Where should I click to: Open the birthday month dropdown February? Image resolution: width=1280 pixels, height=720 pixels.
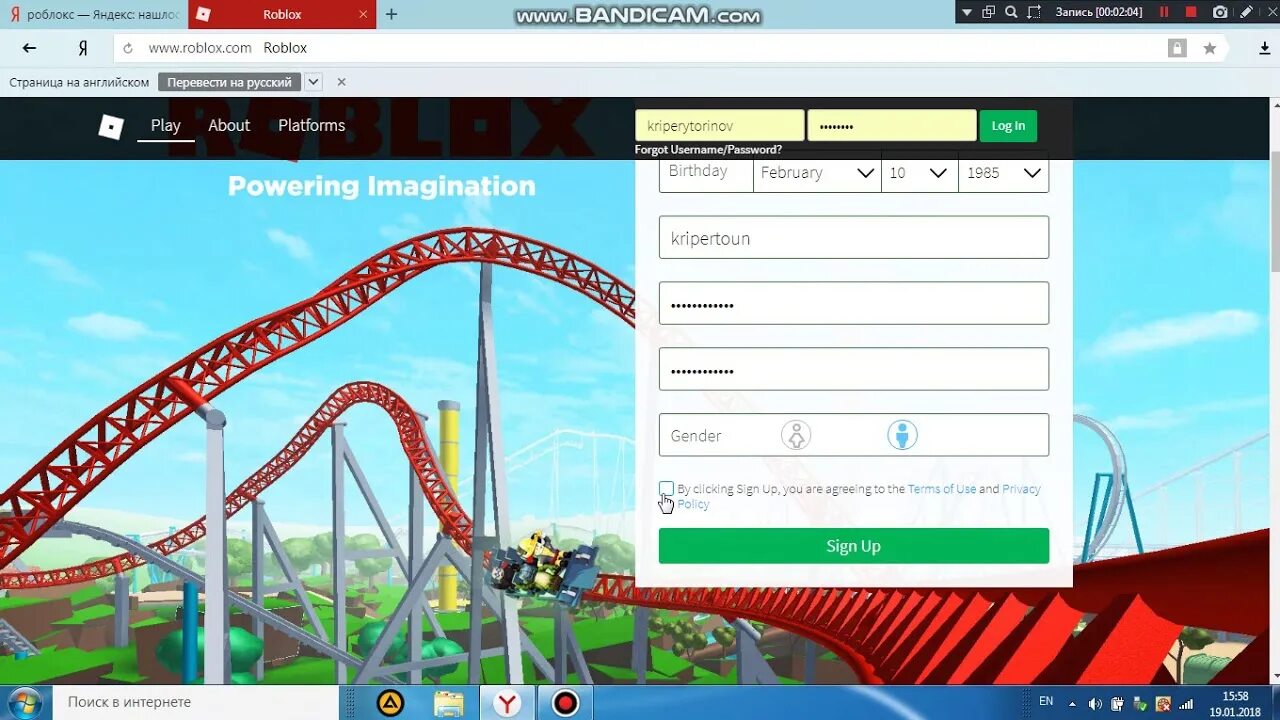pyautogui.click(x=817, y=173)
